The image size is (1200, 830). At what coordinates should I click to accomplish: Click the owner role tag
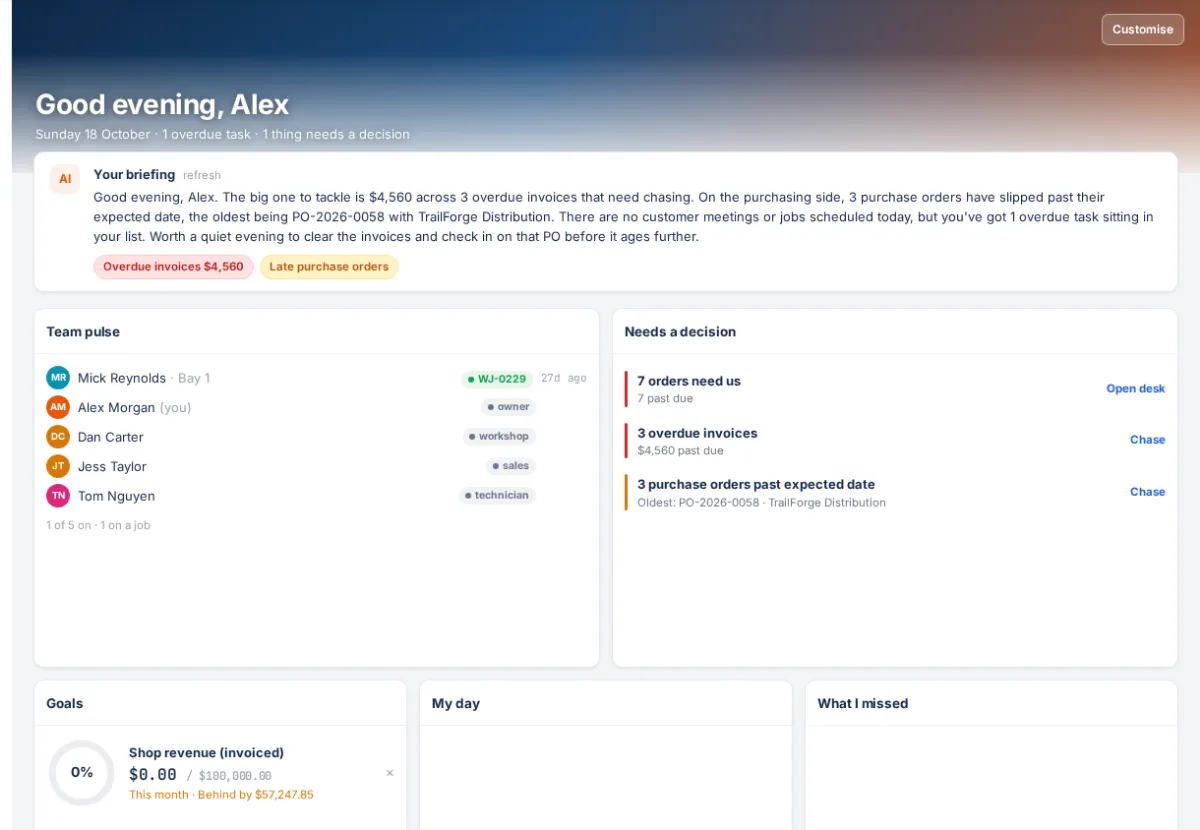click(x=508, y=407)
